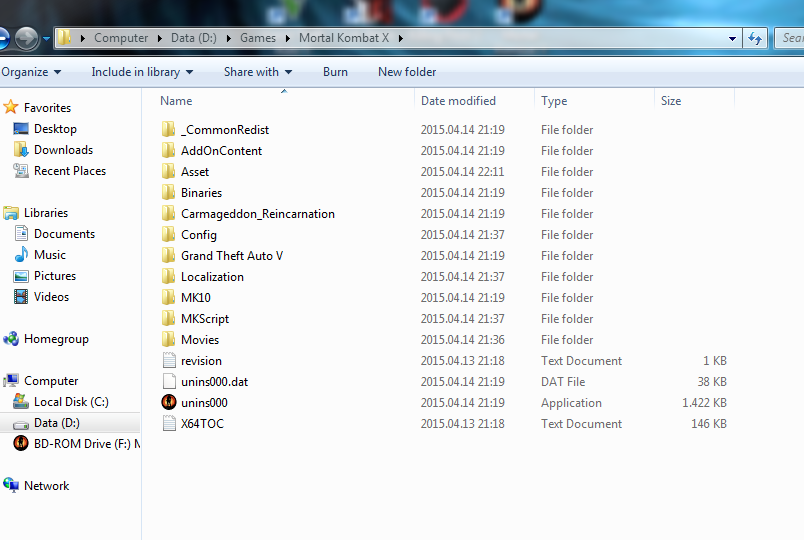Expand the arrow after Data (D:) in breadcrumb
This screenshot has height=540, width=804.
coord(228,38)
